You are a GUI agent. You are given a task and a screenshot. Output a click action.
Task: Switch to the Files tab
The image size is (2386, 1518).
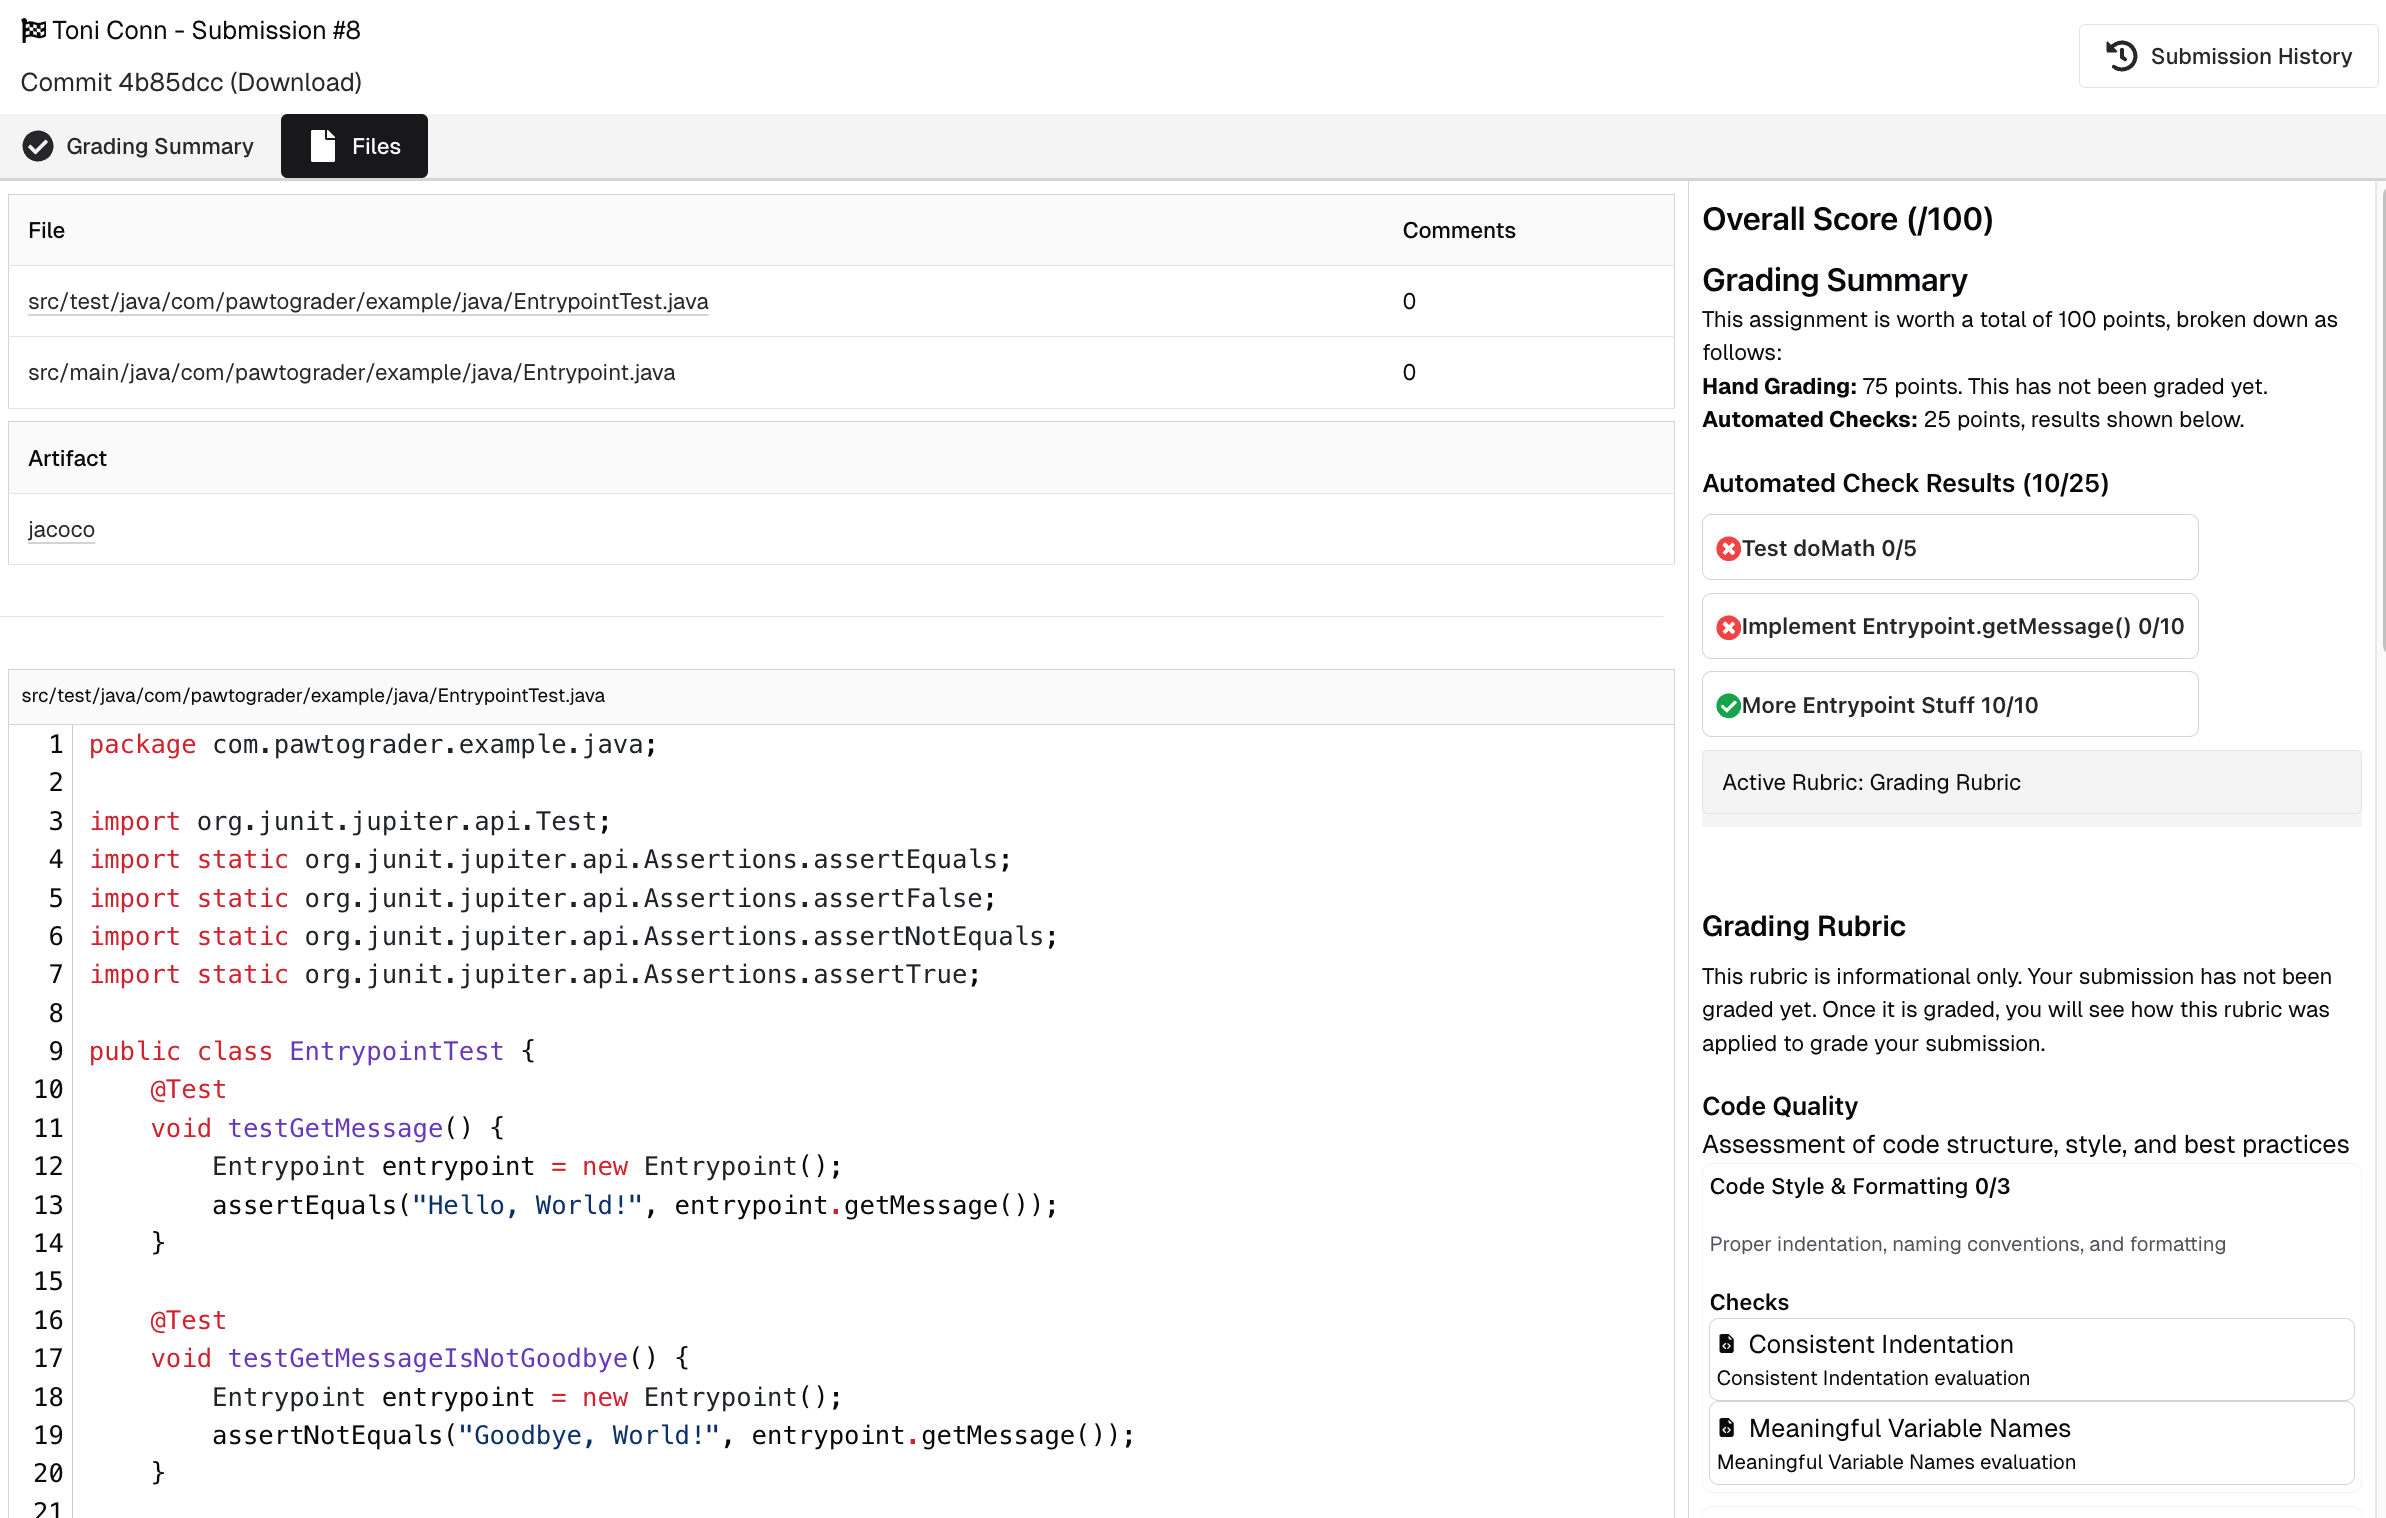[x=354, y=145]
